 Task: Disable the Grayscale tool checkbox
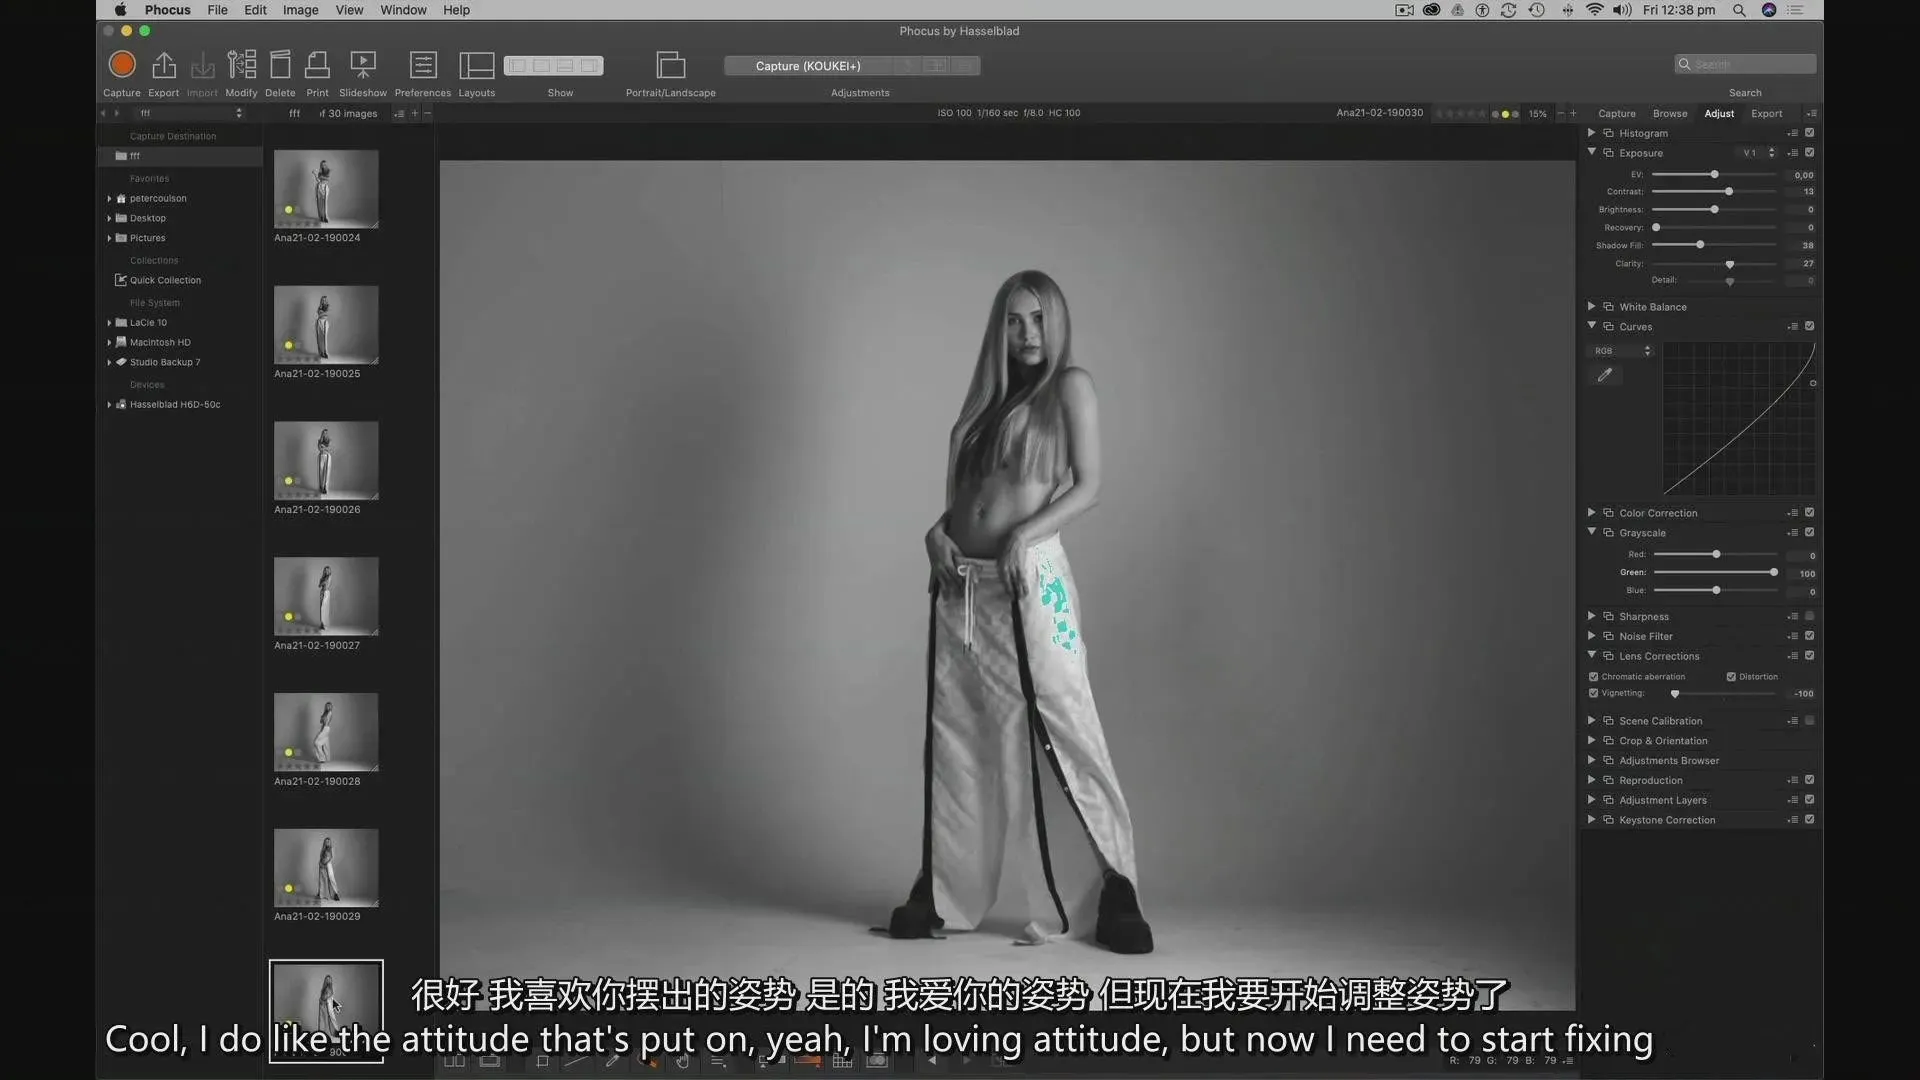1809,533
